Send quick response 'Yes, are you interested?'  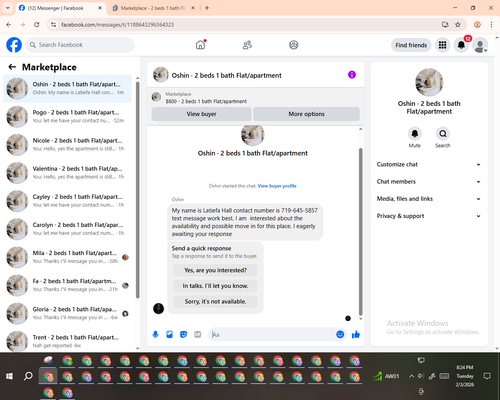pyautogui.click(x=215, y=270)
